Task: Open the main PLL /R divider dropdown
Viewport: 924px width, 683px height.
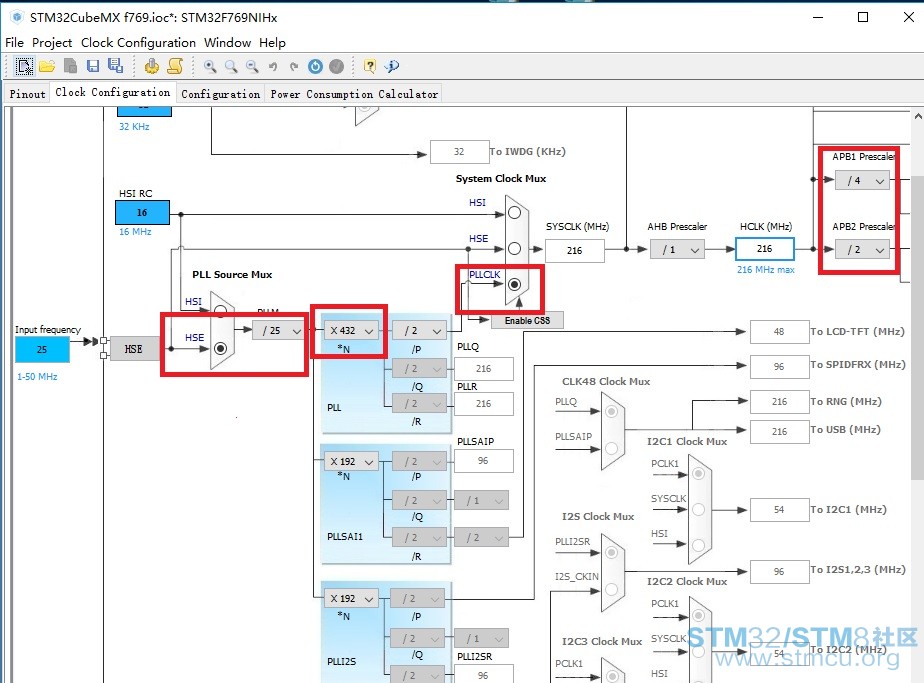Action: pyautogui.click(x=420, y=404)
